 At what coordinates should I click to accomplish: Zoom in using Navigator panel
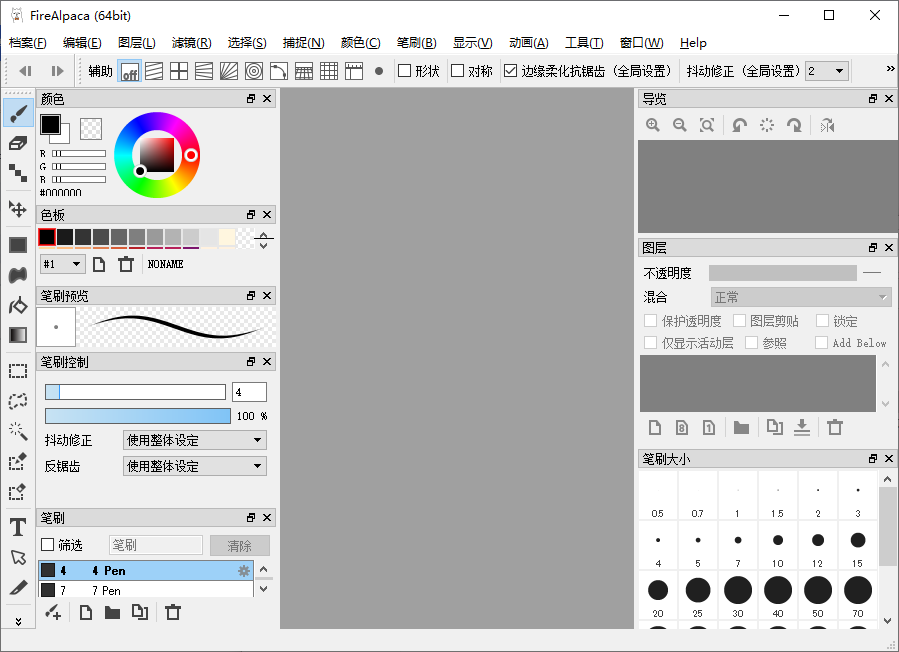[x=652, y=125]
